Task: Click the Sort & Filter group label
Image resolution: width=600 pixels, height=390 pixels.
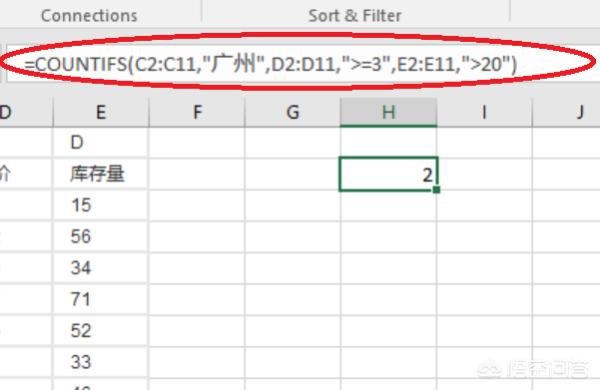Action: click(x=355, y=16)
